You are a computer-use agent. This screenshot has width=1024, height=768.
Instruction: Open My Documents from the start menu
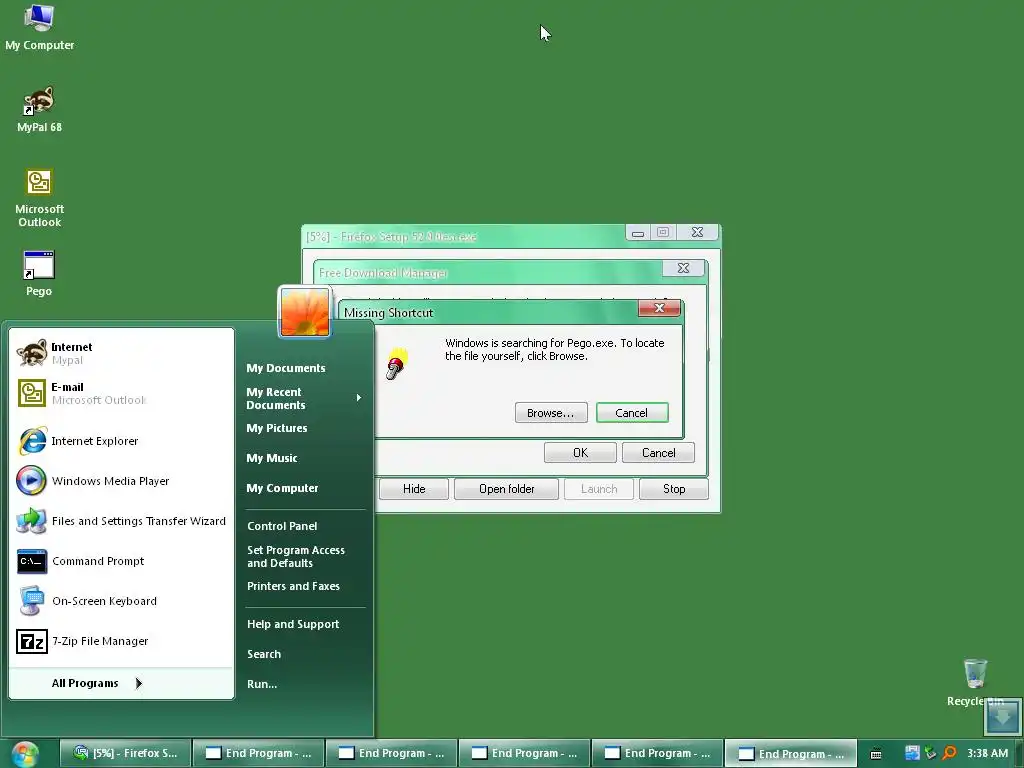tap(285, 368)
